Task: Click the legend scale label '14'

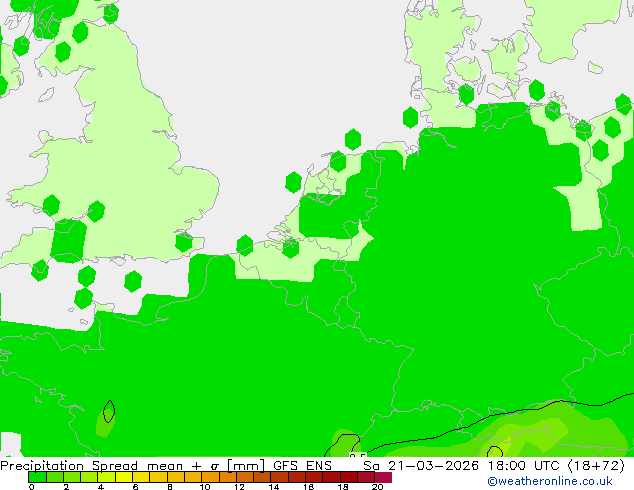Action: 274,487
